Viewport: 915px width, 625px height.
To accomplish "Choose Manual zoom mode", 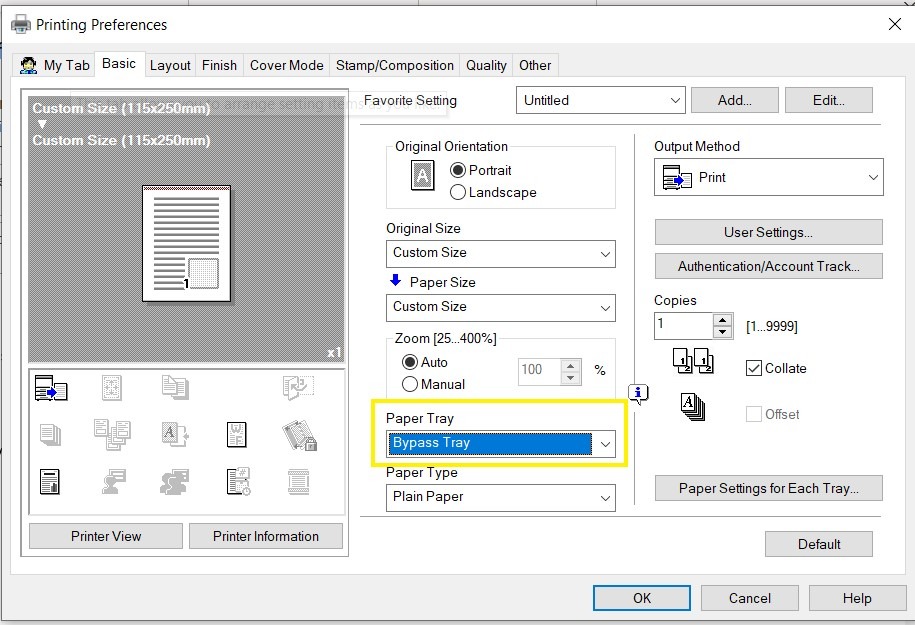I will [410, 384].
